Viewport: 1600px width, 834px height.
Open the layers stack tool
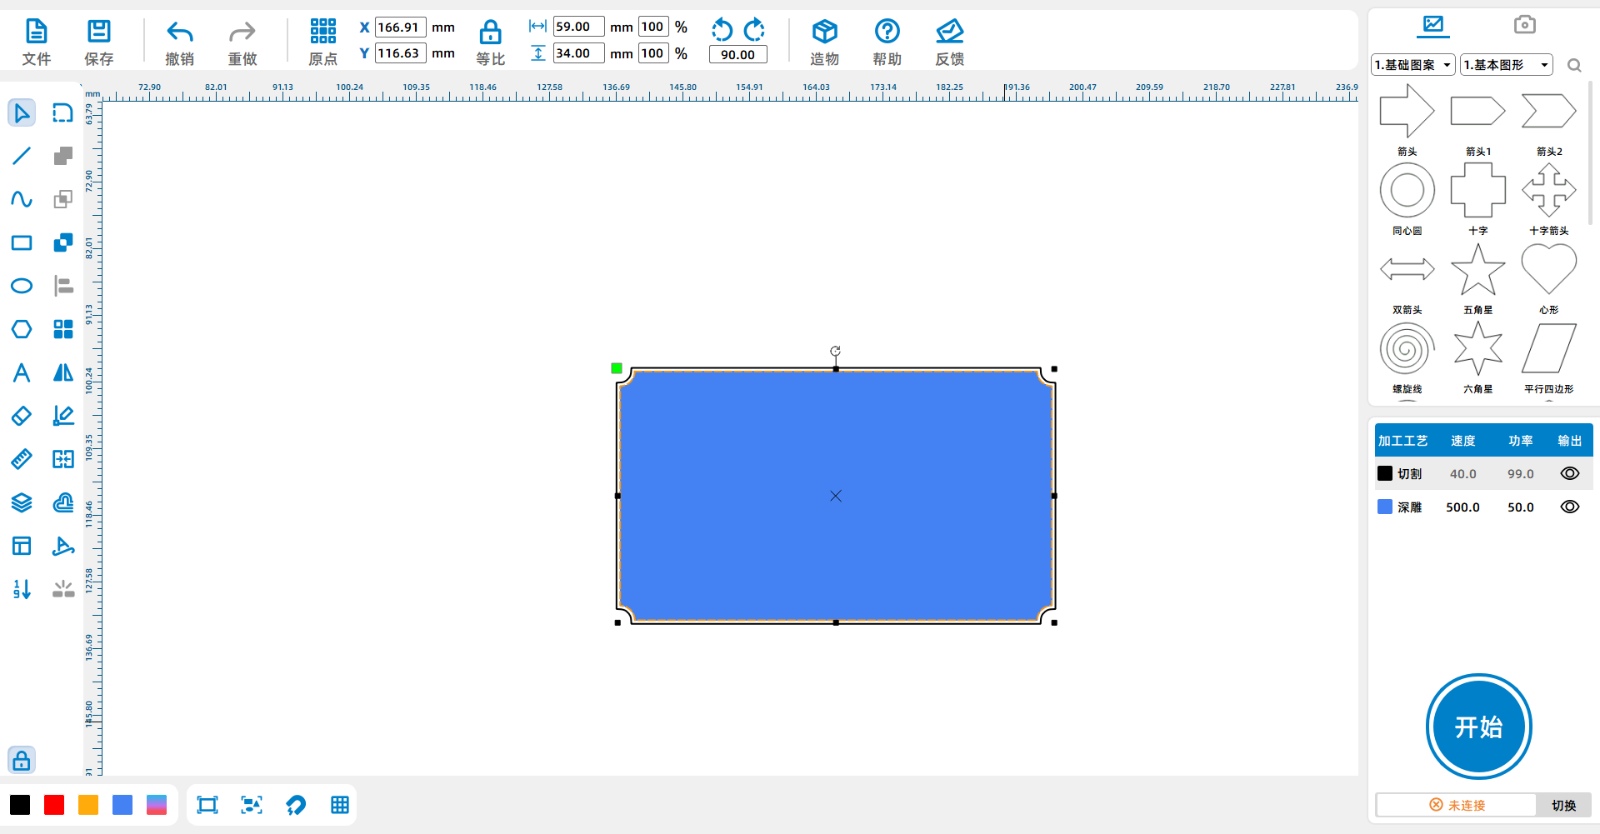tap(21, 503)
